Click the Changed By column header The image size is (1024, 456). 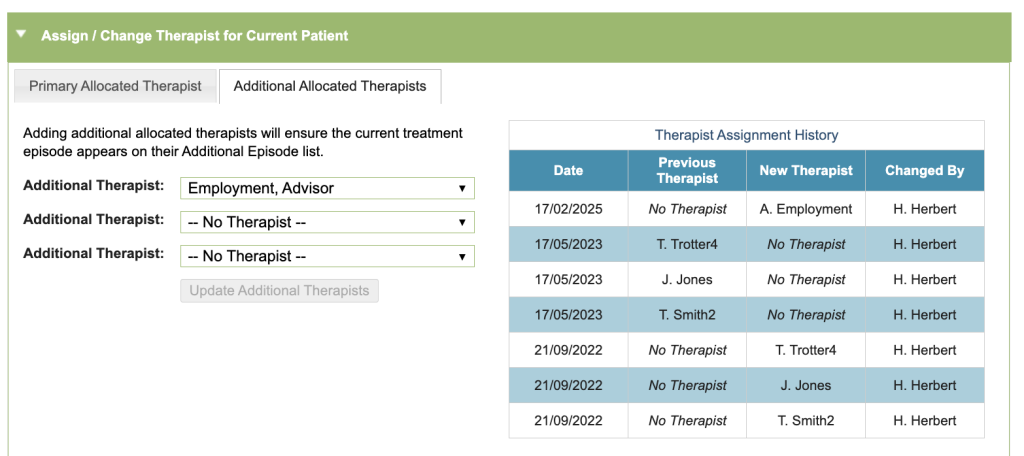pyautogui.click(x=925, y=171)
